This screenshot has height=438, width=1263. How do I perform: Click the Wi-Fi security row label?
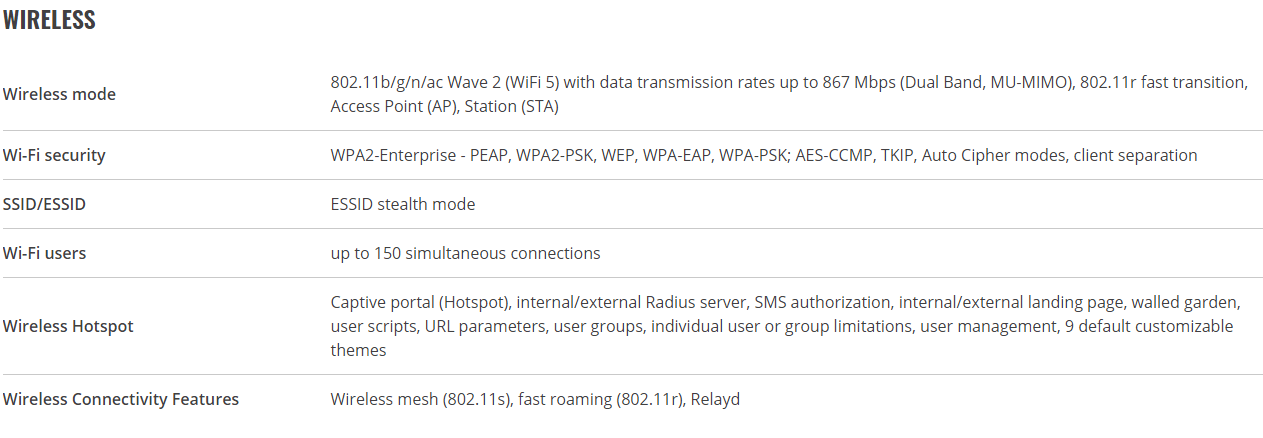(54, 155)
